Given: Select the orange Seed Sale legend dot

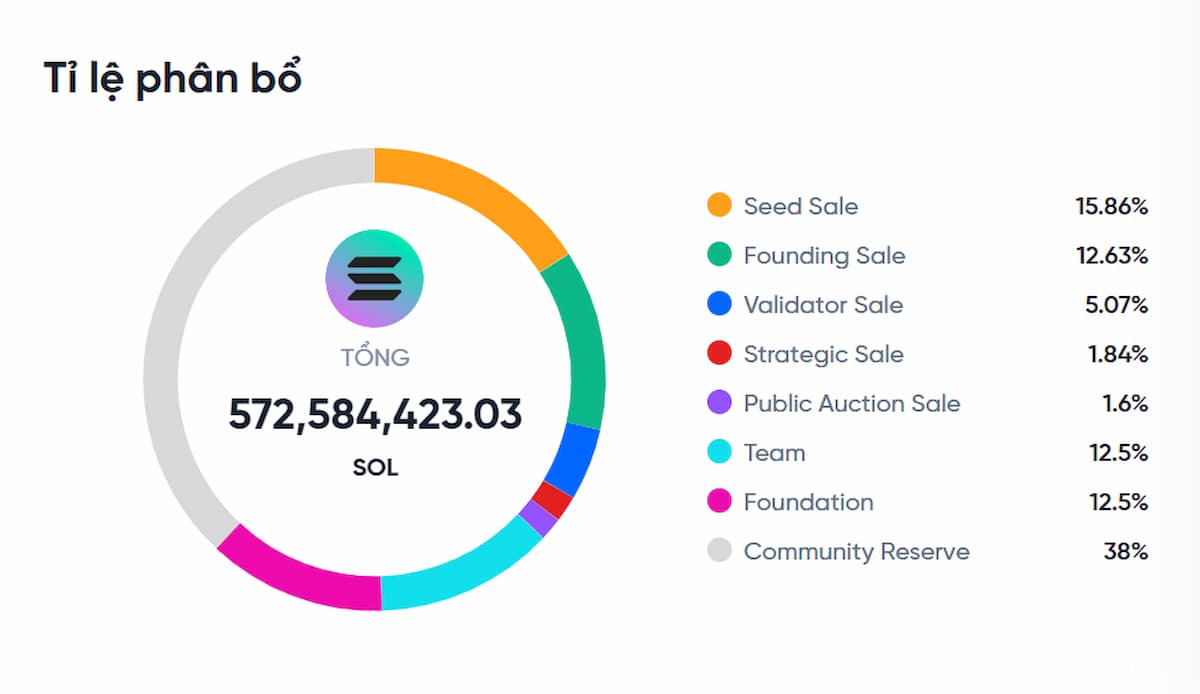Looking at the screenshot, I should point(719,206).
